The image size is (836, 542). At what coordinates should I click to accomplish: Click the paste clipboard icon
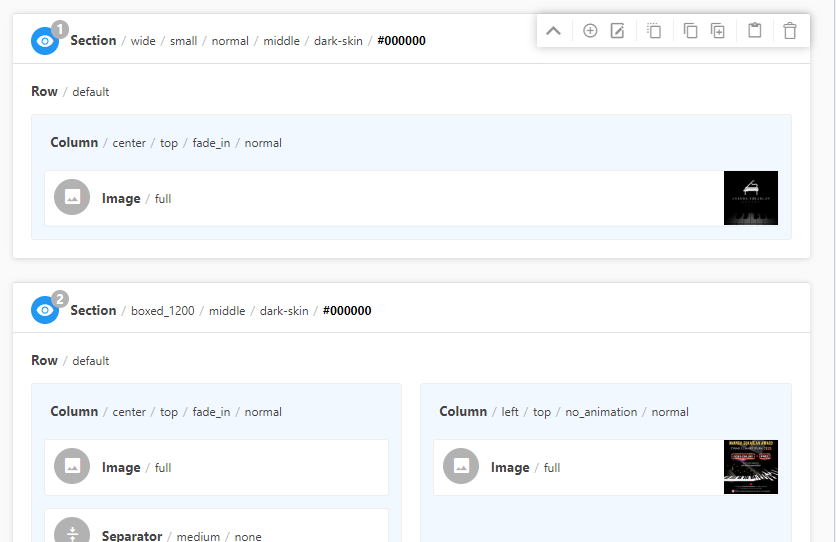pos(755,31)
